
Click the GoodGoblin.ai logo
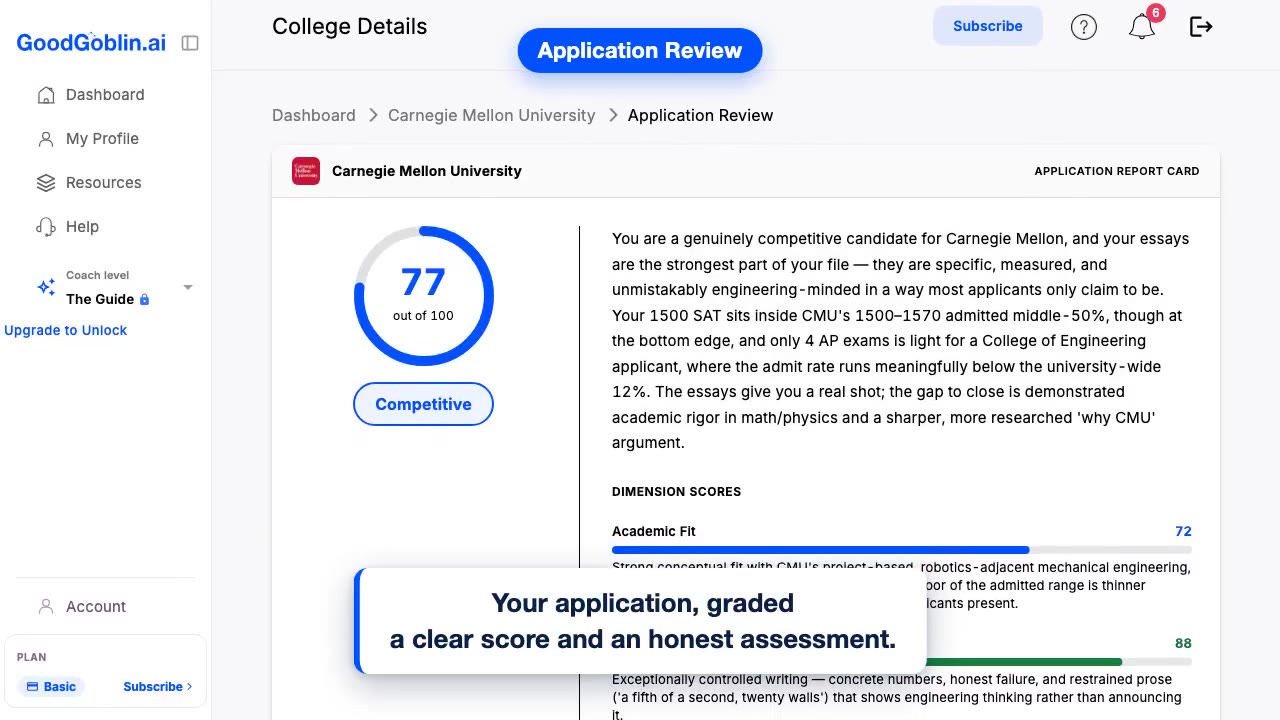(91, 42)
